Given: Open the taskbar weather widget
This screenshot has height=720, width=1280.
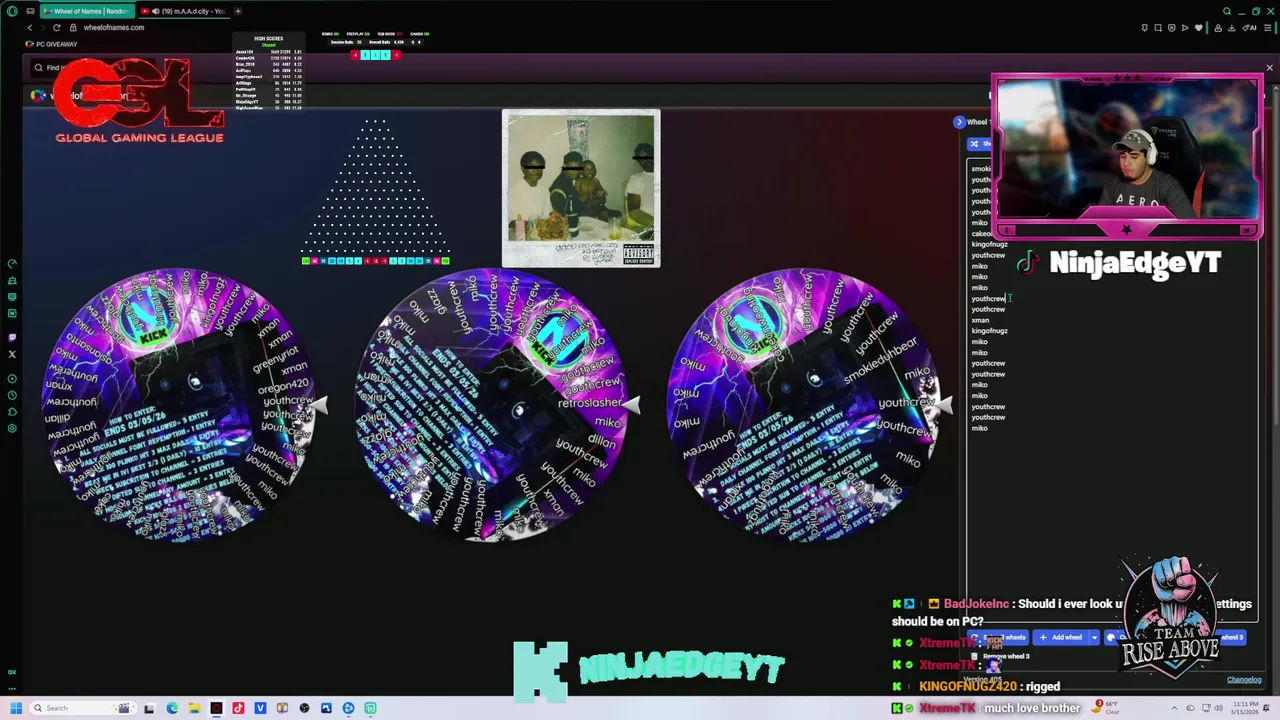Looking at the screenshot, I should point(1105,708).
